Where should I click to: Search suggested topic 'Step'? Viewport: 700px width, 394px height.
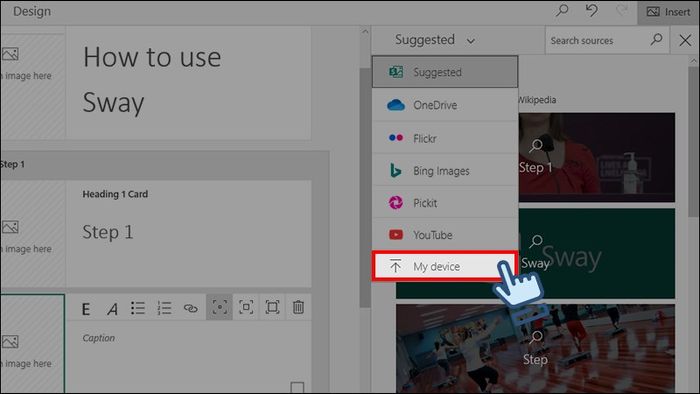pos(535,349)
